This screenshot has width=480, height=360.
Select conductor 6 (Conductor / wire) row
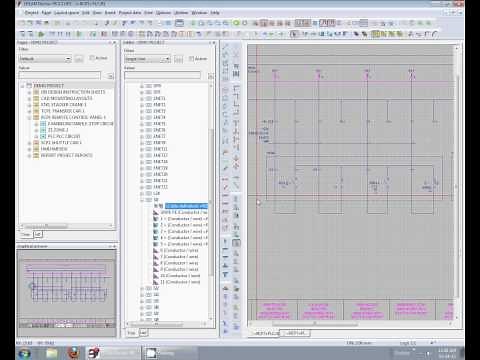pyautogui.click(x=179, y=250)
